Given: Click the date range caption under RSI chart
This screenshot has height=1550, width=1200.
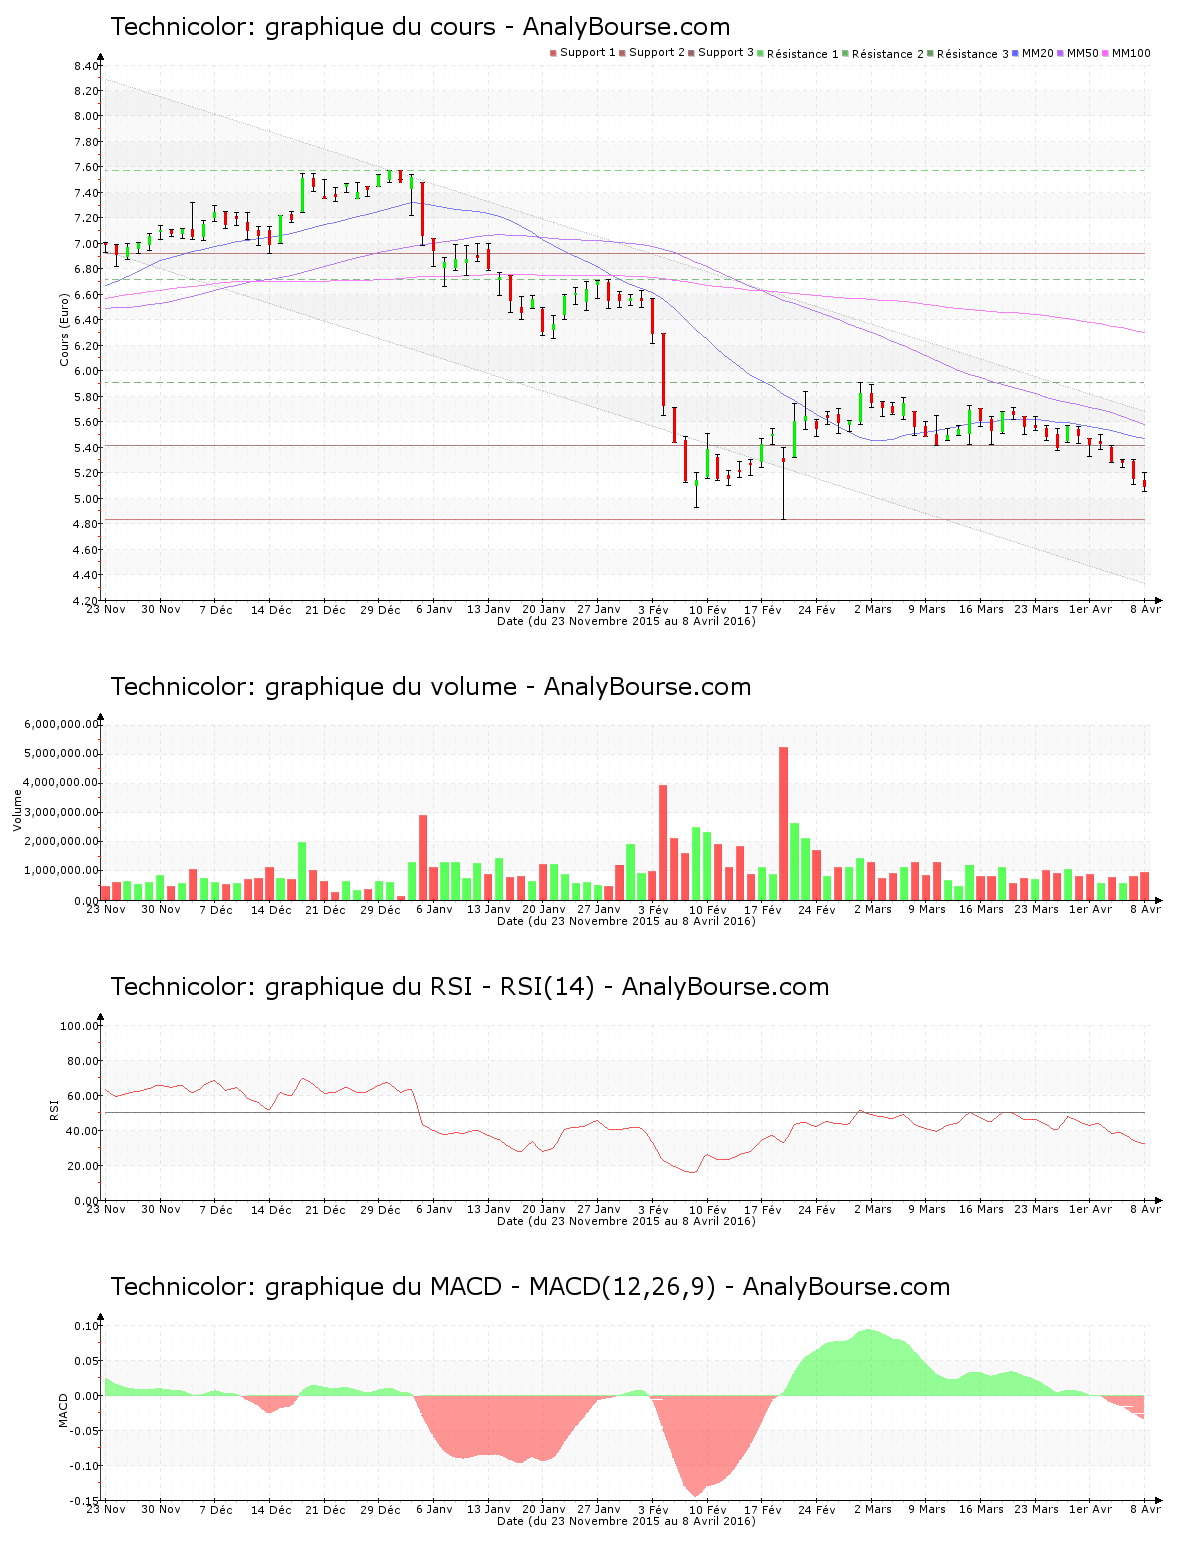Looking at the screenshot, I should pos(626,1221).
